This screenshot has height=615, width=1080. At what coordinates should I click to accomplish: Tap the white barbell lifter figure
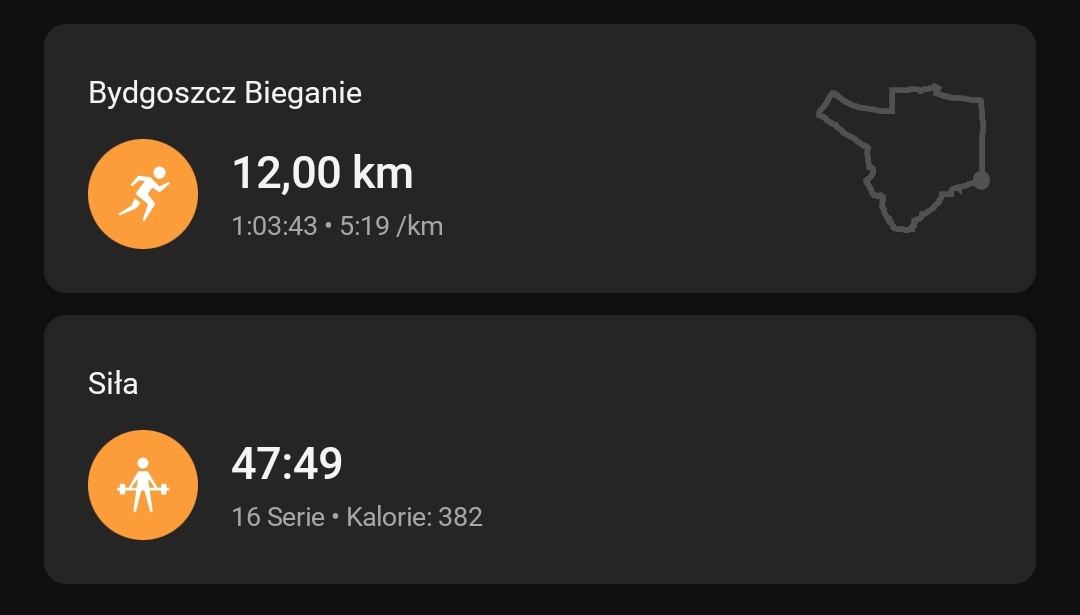coord(143,485)
